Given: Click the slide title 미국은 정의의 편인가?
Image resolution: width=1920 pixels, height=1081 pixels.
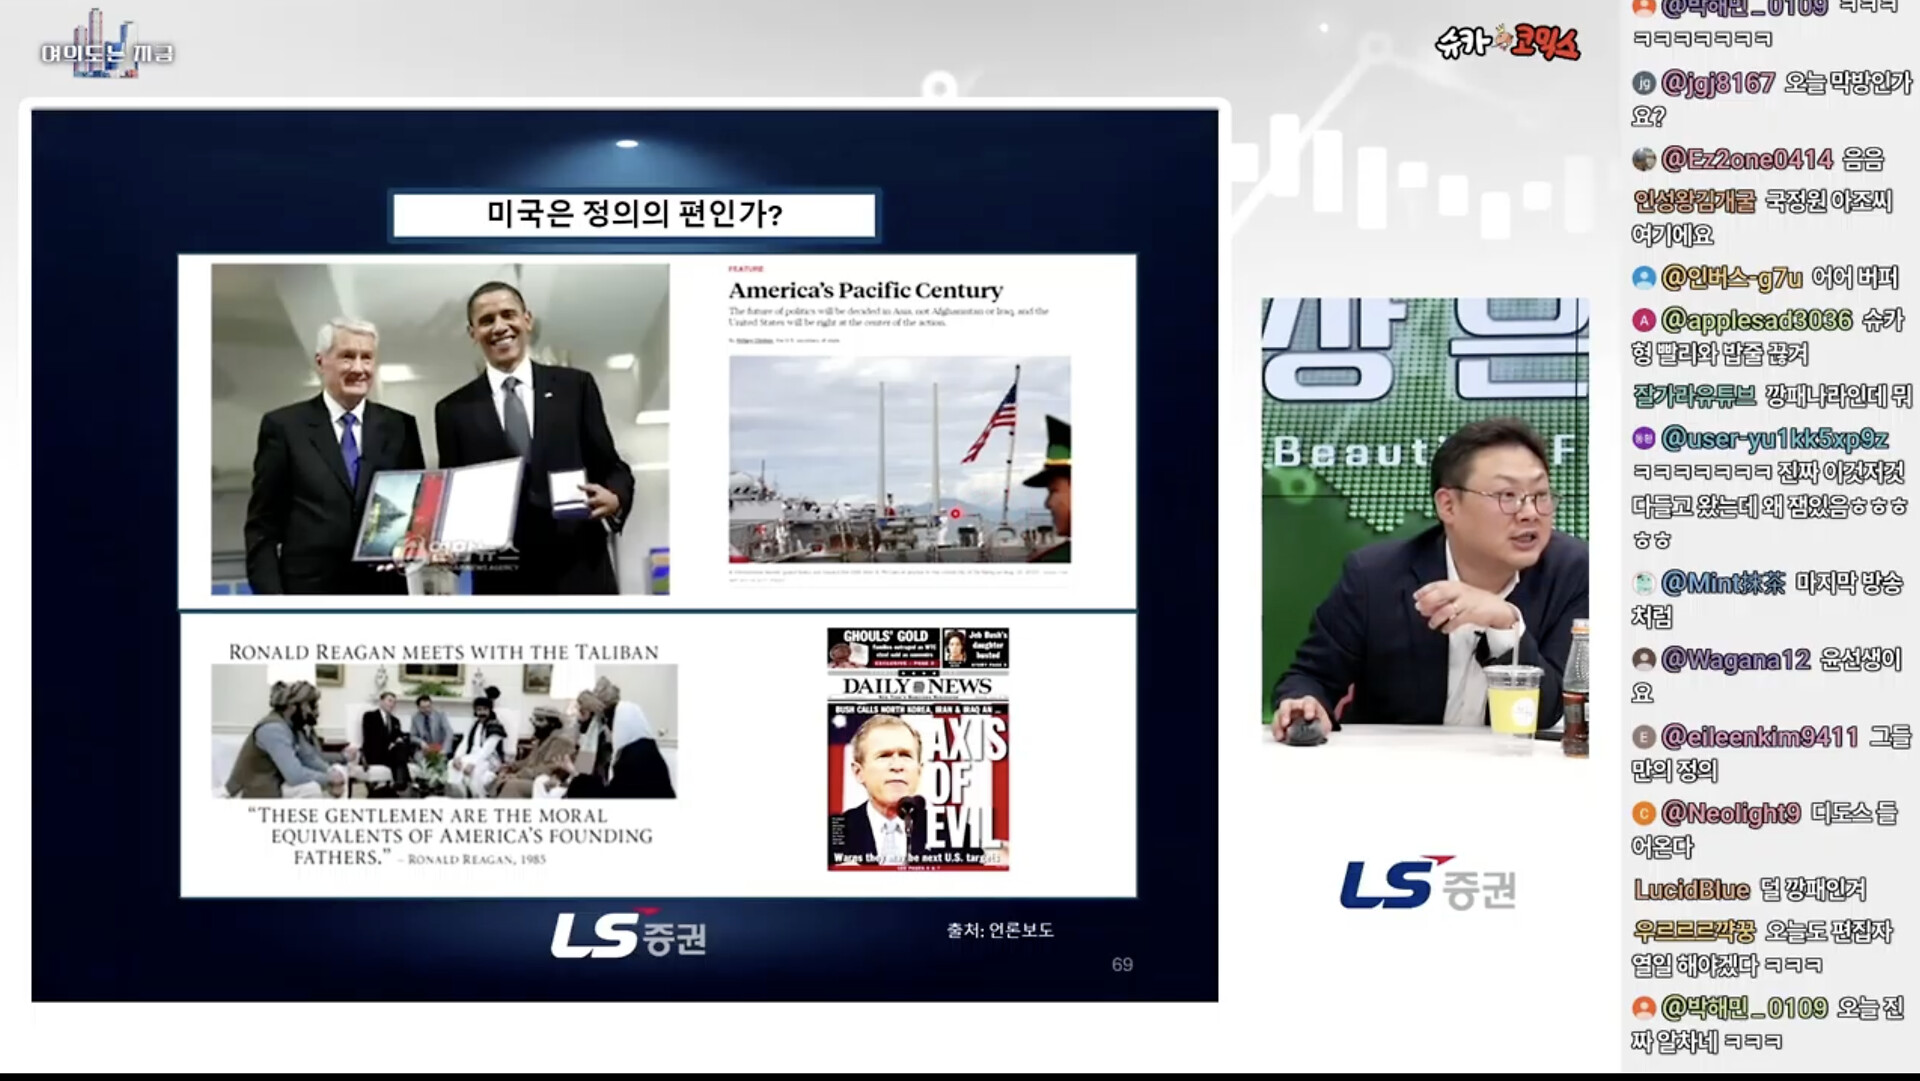Looking at the screenshot, I should point(634,214).
